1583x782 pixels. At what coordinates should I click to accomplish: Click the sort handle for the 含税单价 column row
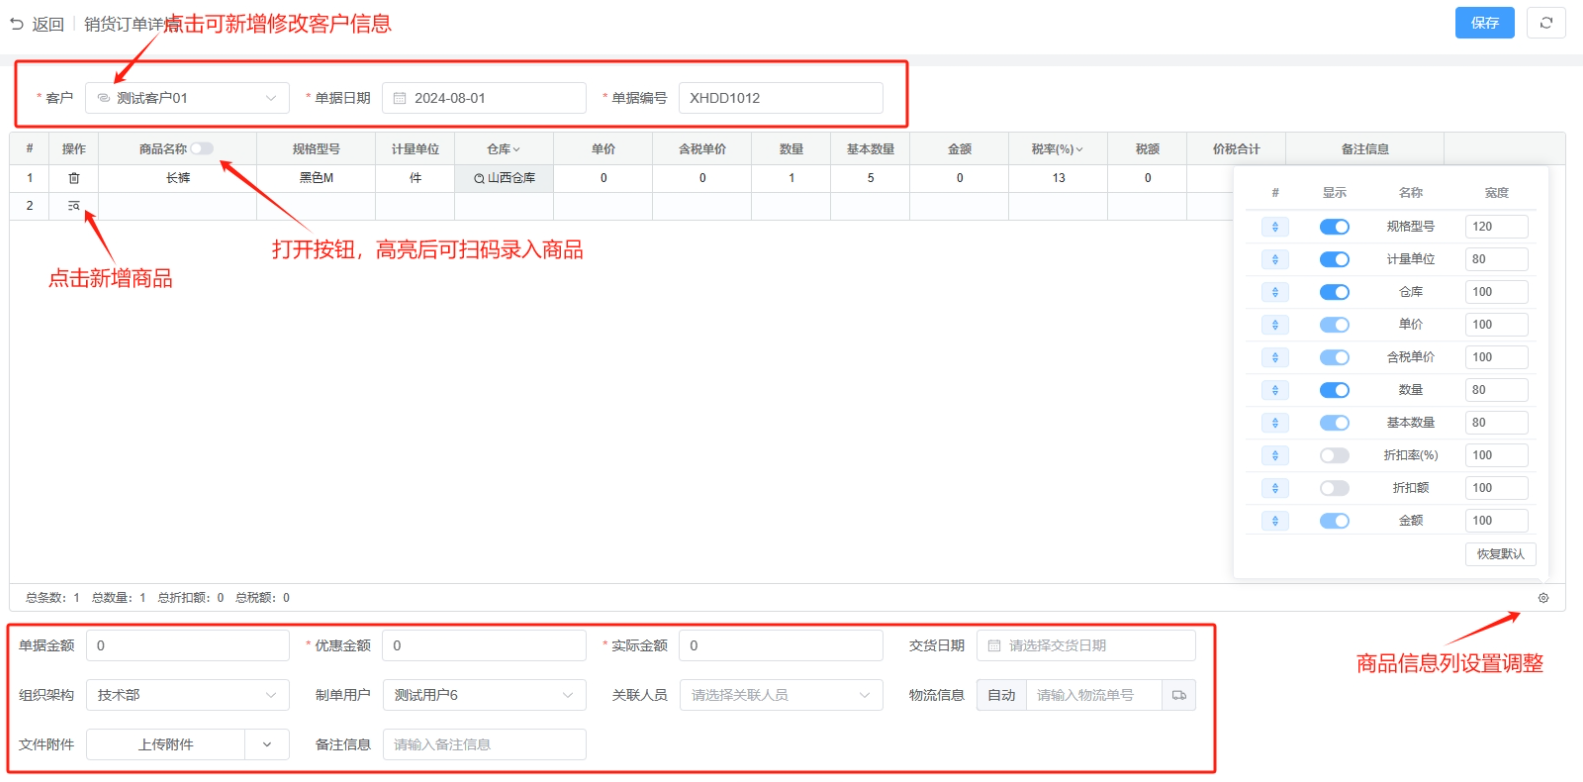1275,358
